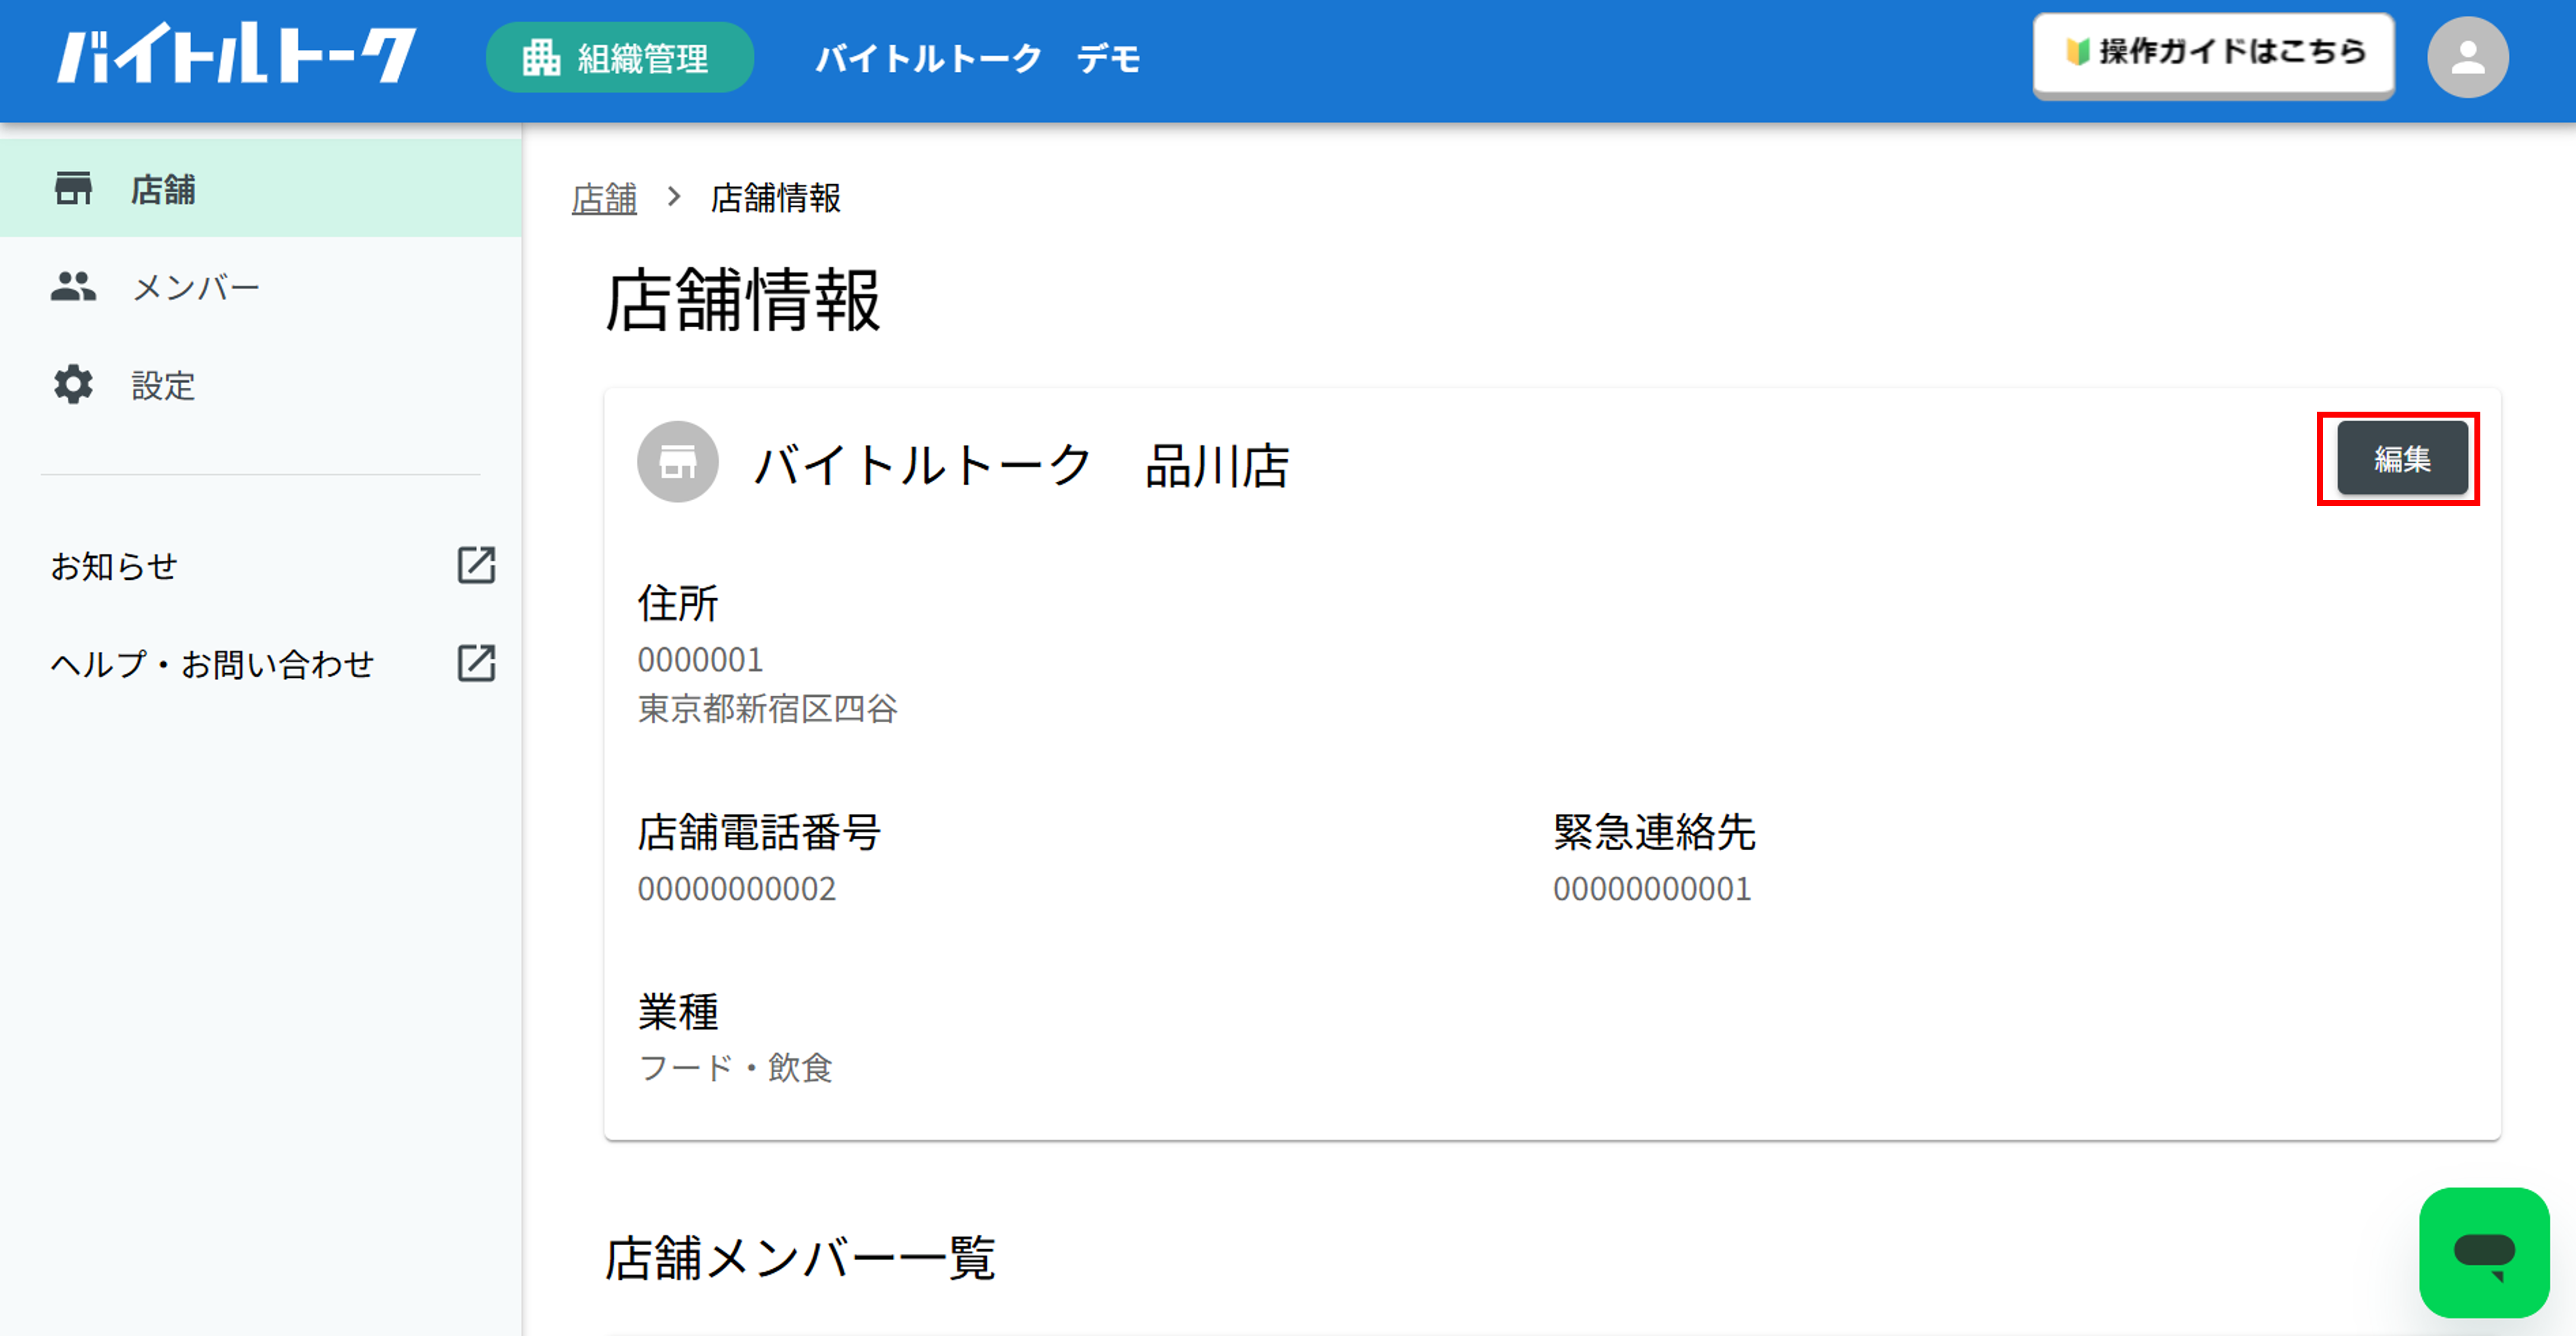Click the industry value フード・飲食
Image resolution: width=2576 pixels, height=1336 pixels.
(735, 1068)
